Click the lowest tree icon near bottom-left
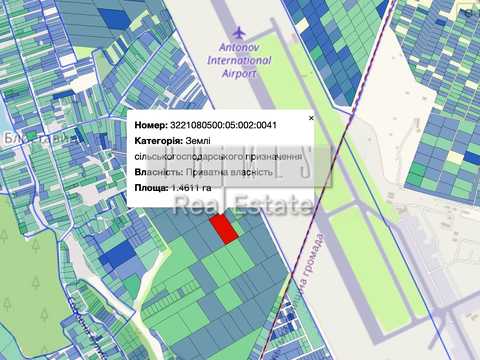 [45, 349]
